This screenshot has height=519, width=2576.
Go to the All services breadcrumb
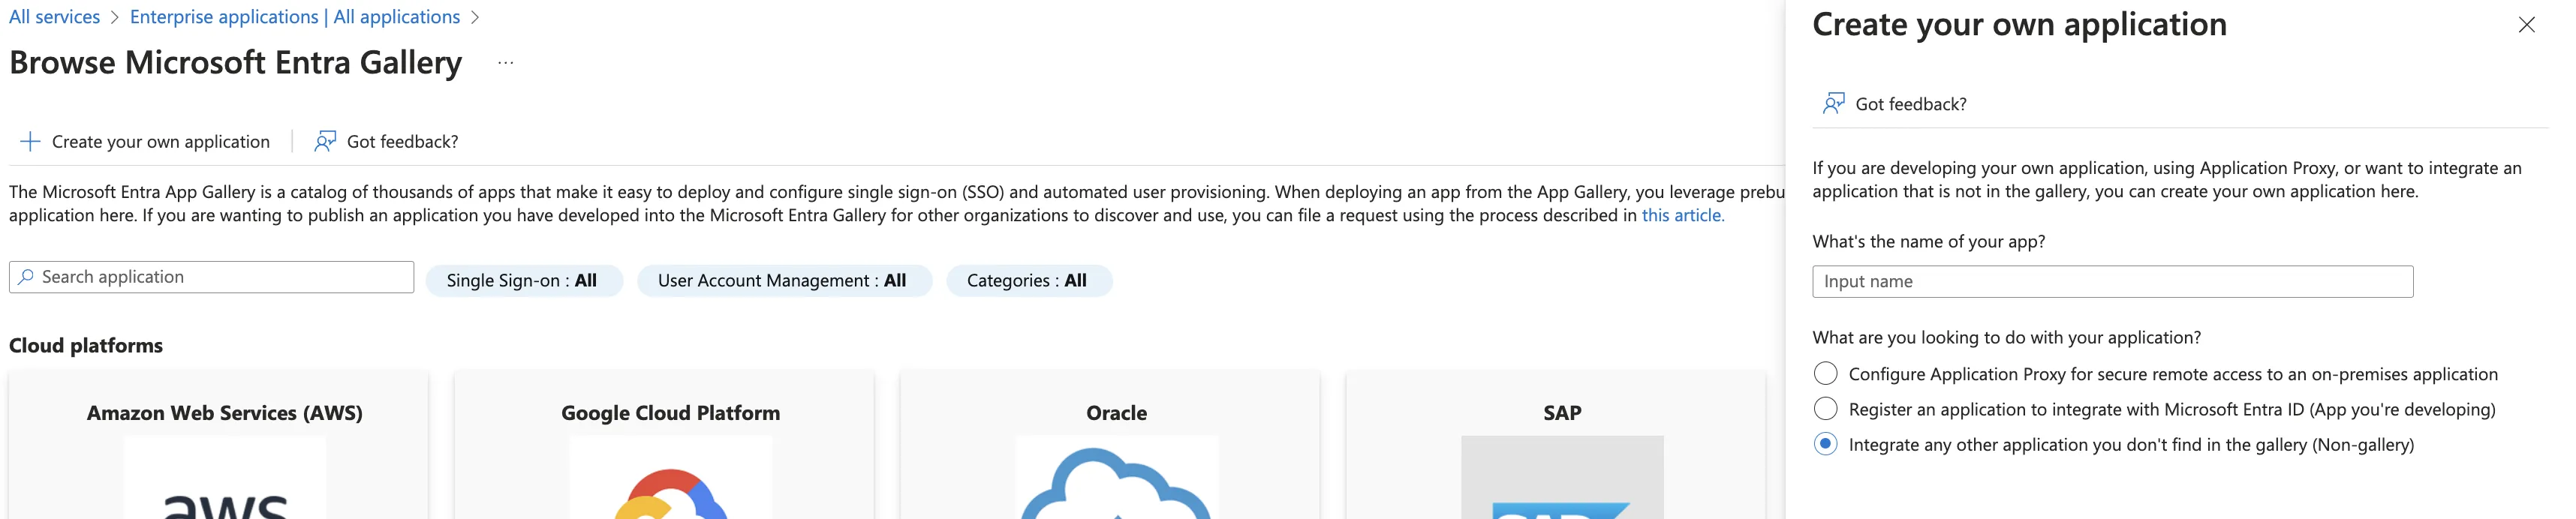tap(55, 17)
